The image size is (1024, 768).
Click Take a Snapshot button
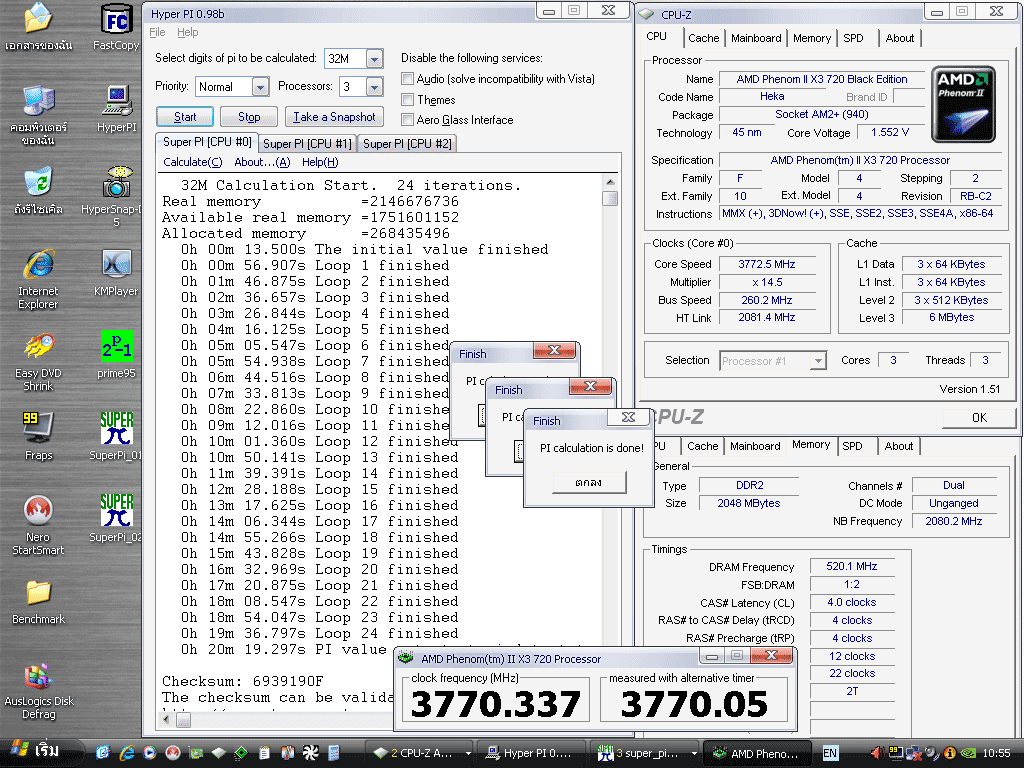pos(334,117)
